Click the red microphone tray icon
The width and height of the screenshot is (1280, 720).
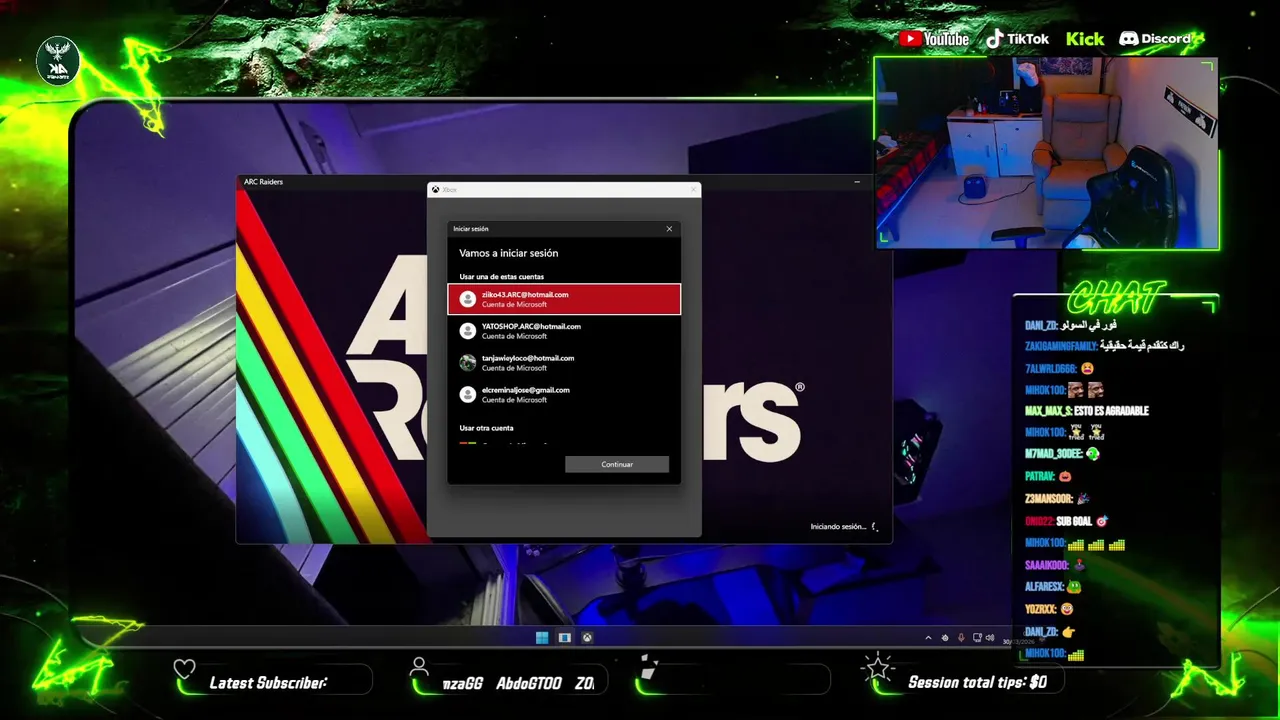click(x=961, y=638)
